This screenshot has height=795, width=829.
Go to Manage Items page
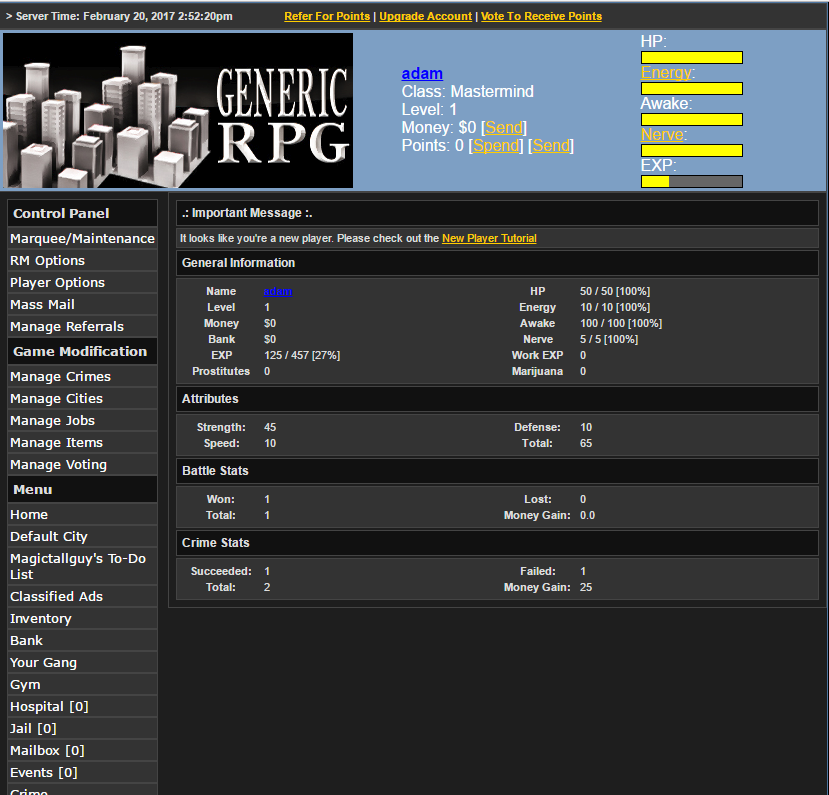56,443
